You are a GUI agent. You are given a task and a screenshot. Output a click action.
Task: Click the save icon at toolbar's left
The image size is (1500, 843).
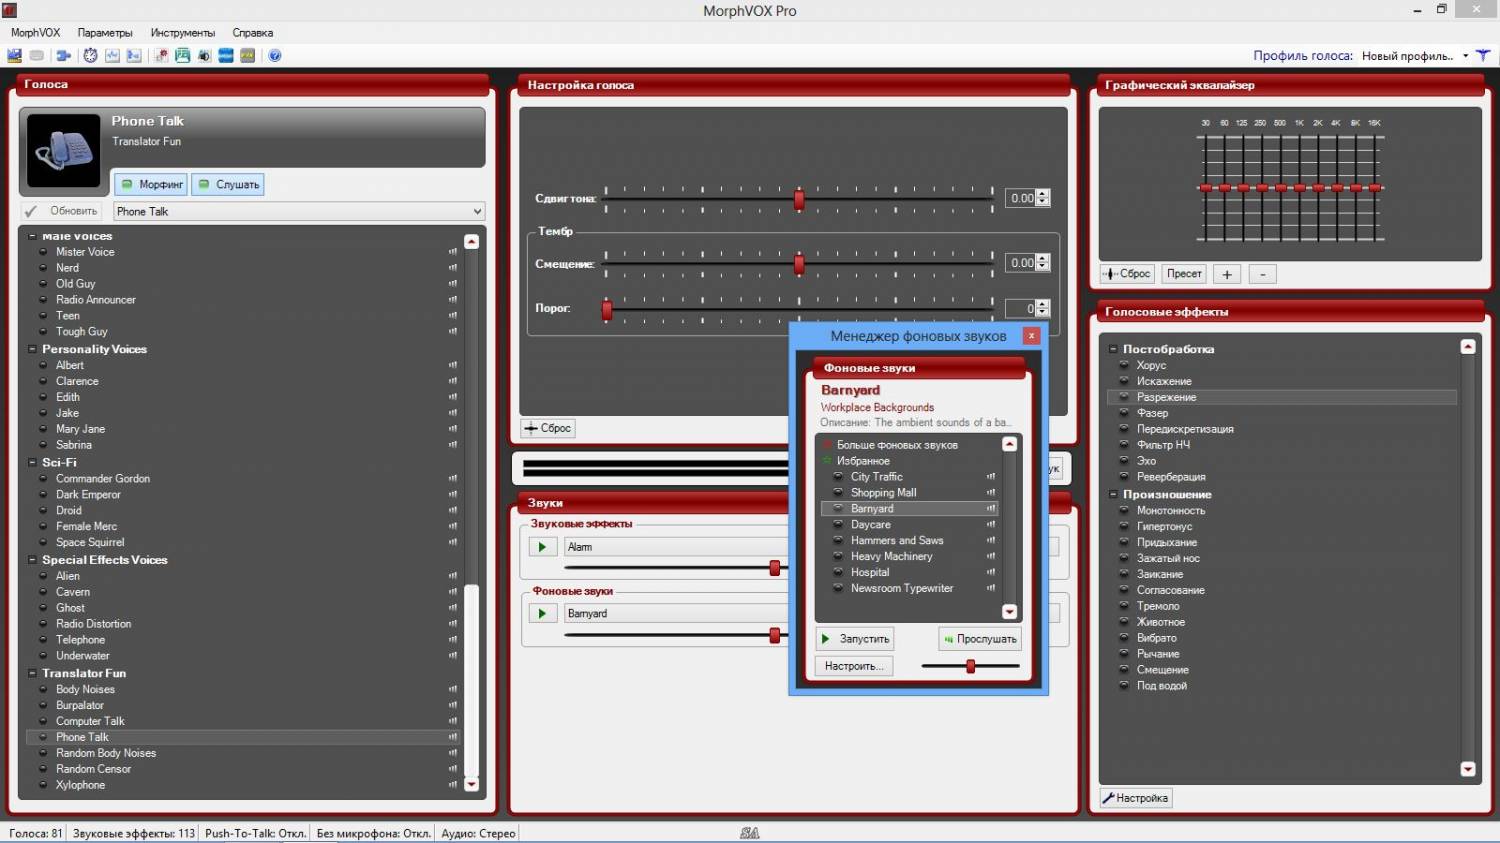click(x=15, y=56)
